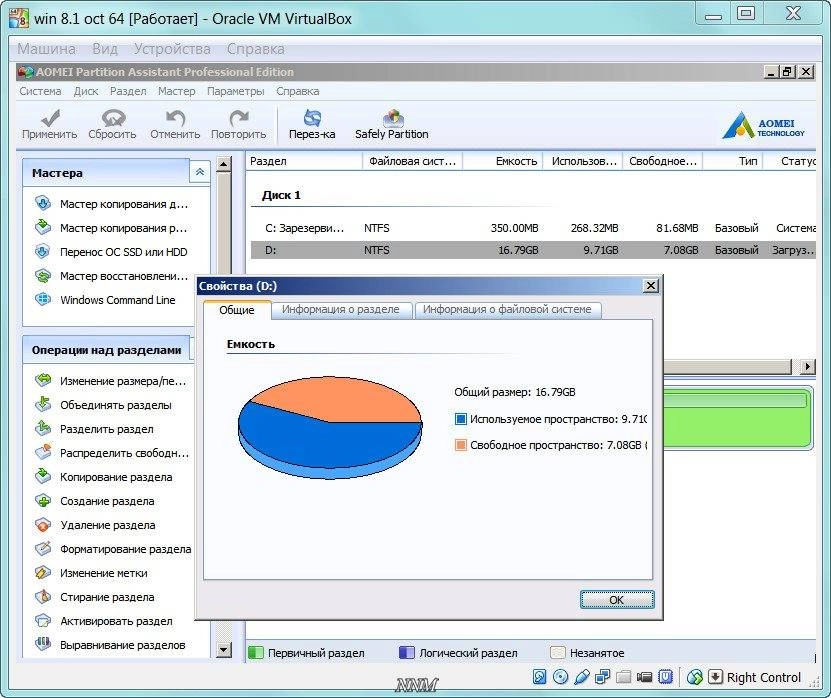Click the Выравнивание разделов icon
This screenshot has width=831, height=698.
coord(43,644)
